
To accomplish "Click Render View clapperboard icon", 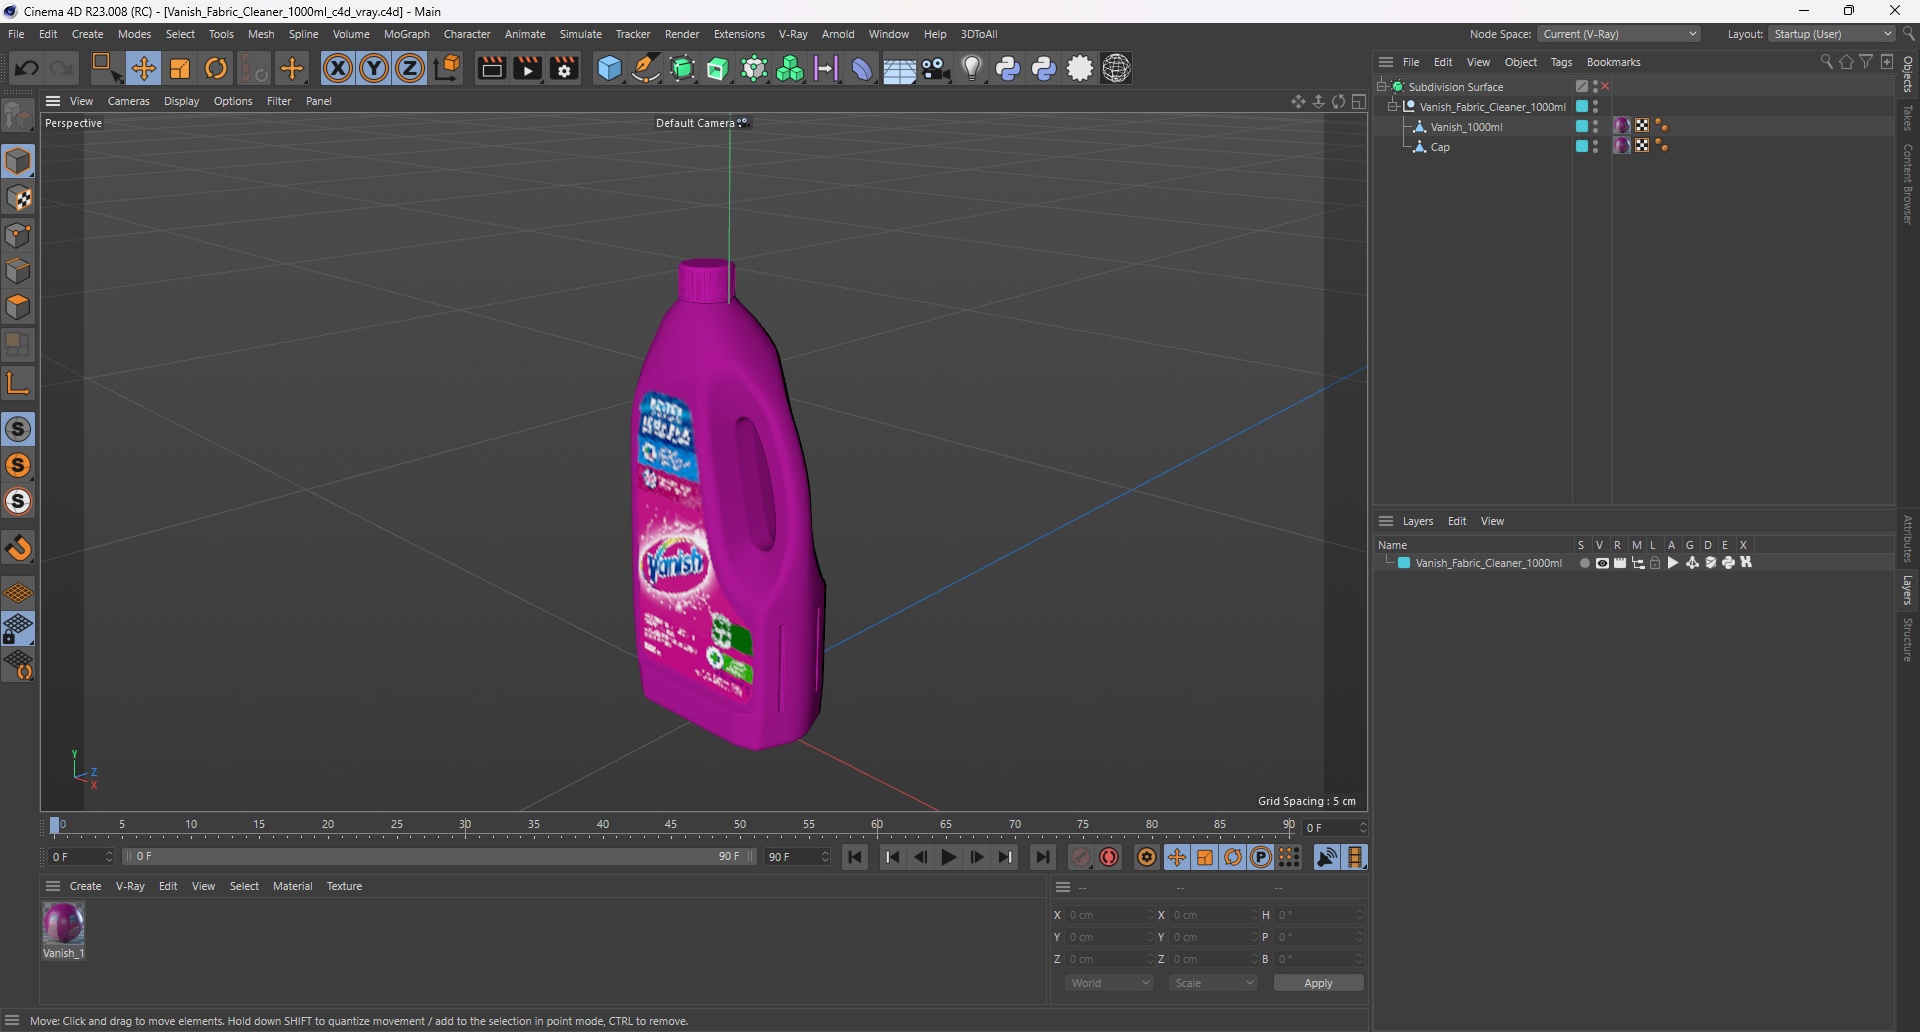I will tap(491, 68).
